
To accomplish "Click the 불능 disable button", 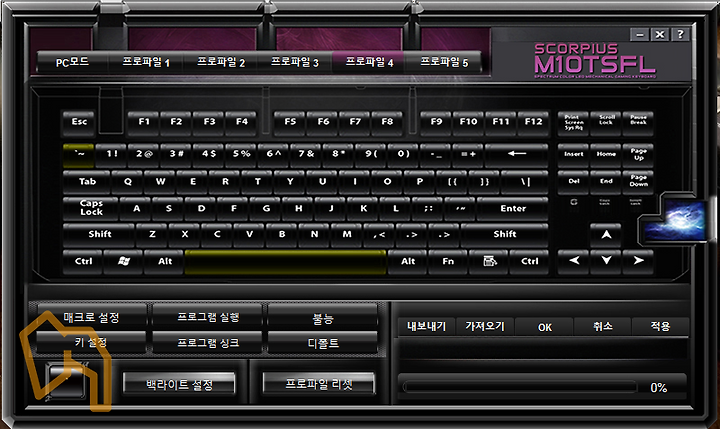I will [323, 318].
